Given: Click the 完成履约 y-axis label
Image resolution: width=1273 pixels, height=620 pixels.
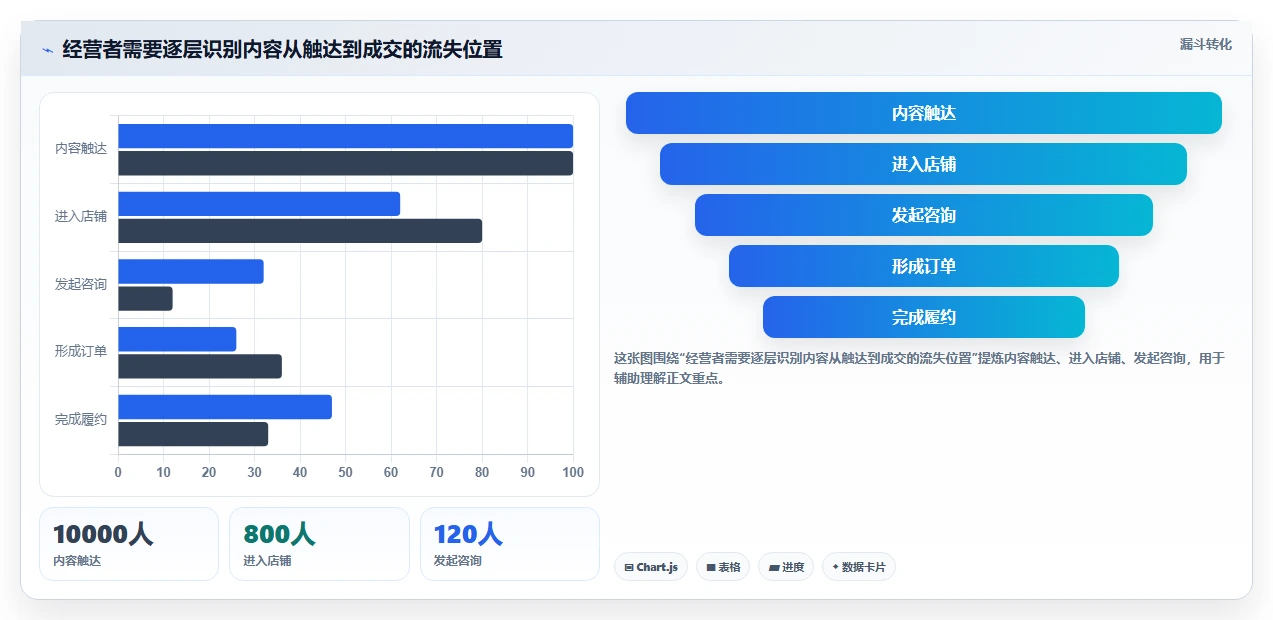Looking at the screenshot, I should coord(81,419).
